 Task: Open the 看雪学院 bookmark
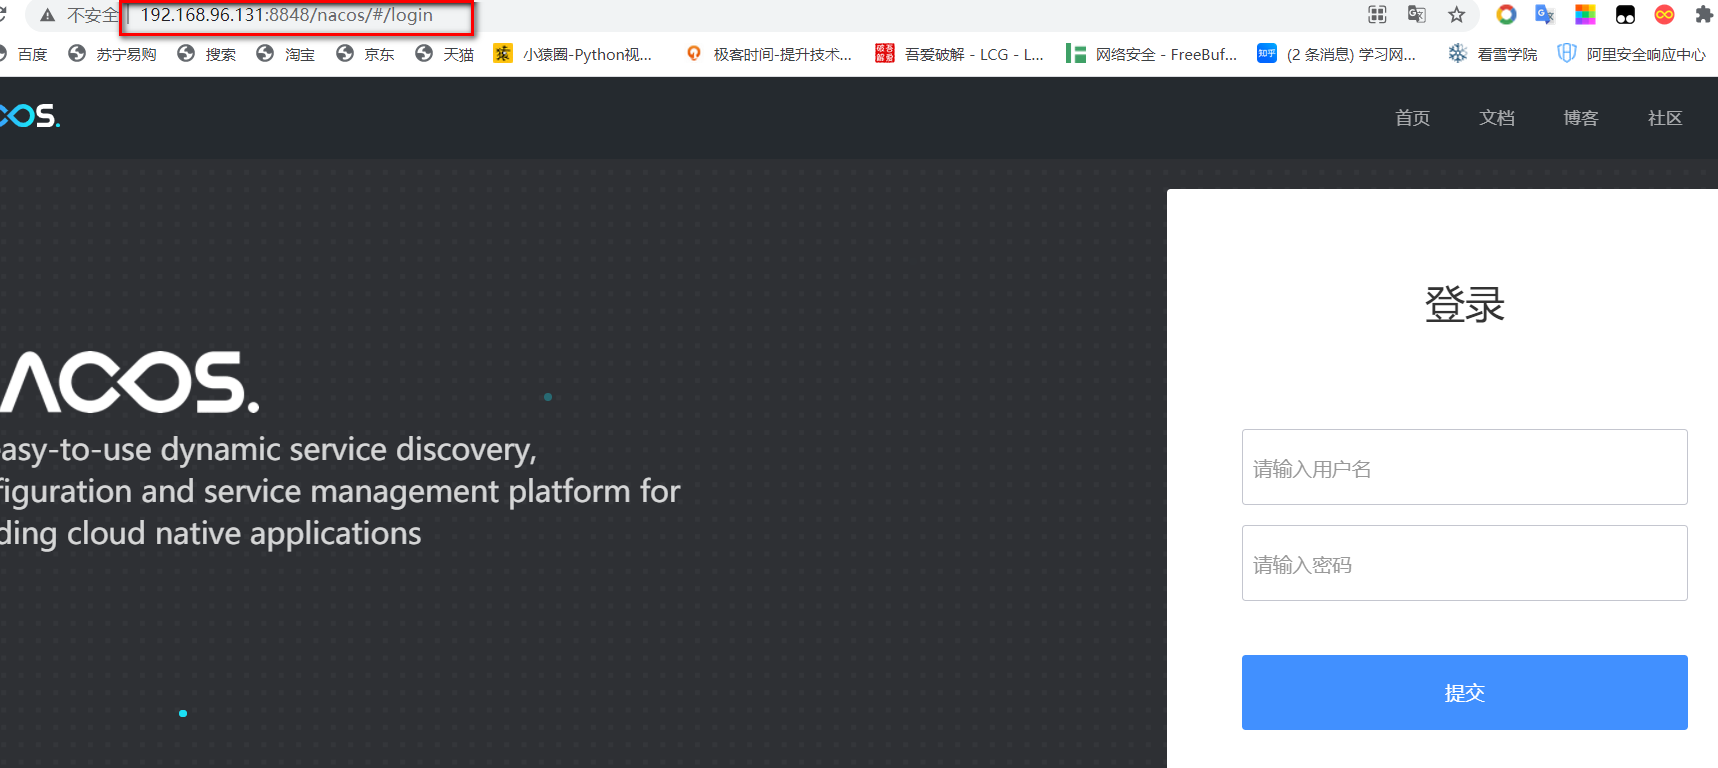[1493, 54]
